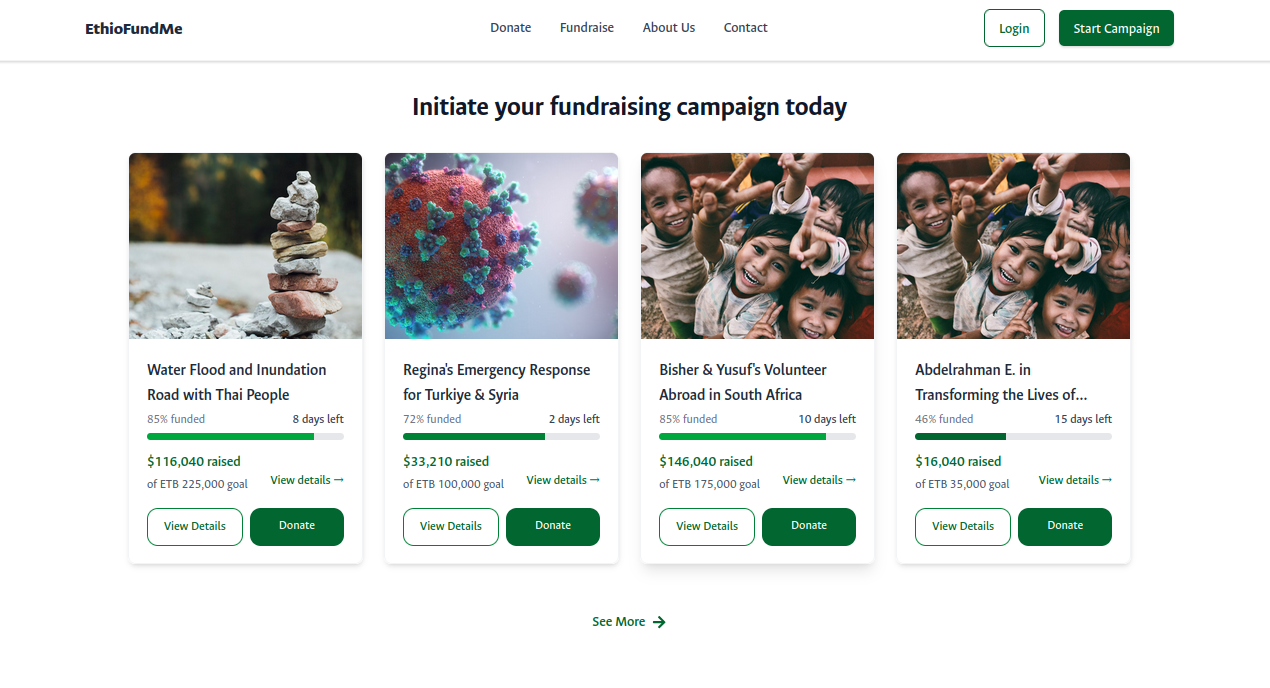This screenshot has width=1270, height=688.
Task: Click the Regina's Emergency Response title
Action: [497, 382]
